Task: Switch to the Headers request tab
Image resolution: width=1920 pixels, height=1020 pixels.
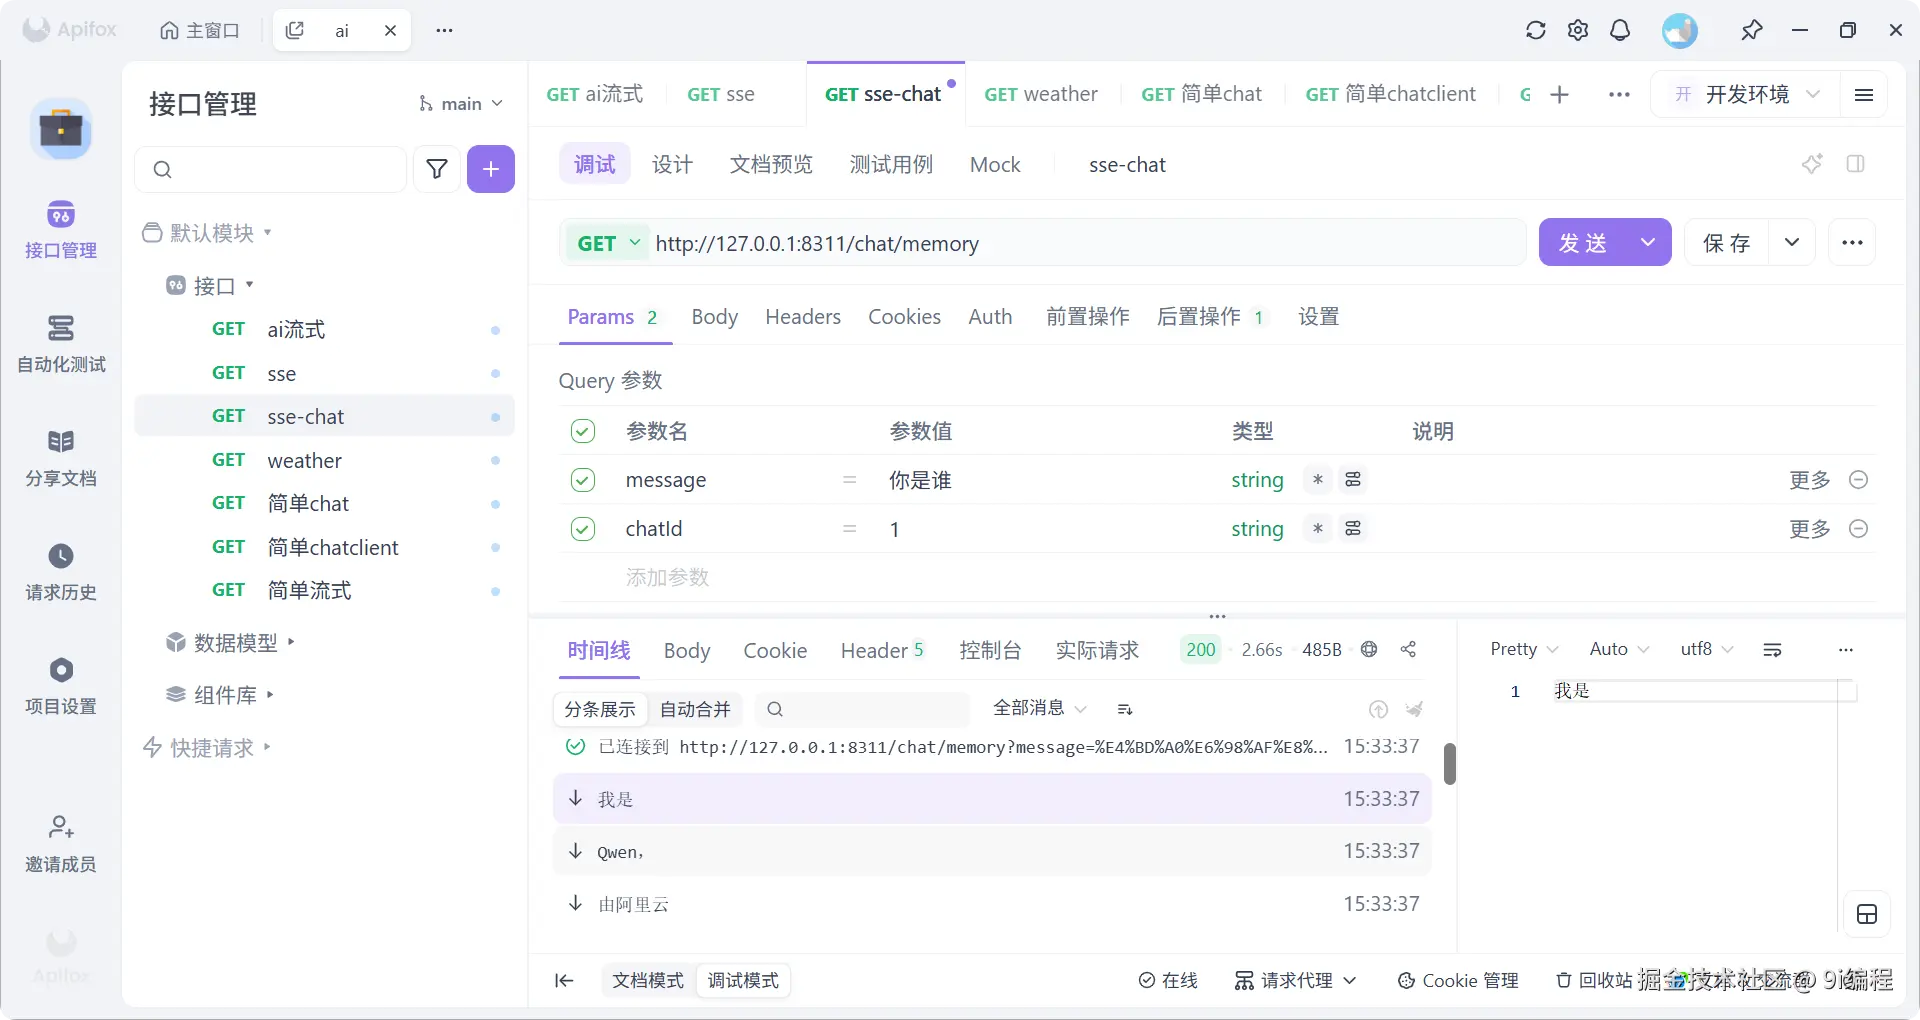Action: pyautogui.click(x=803, y=317)
